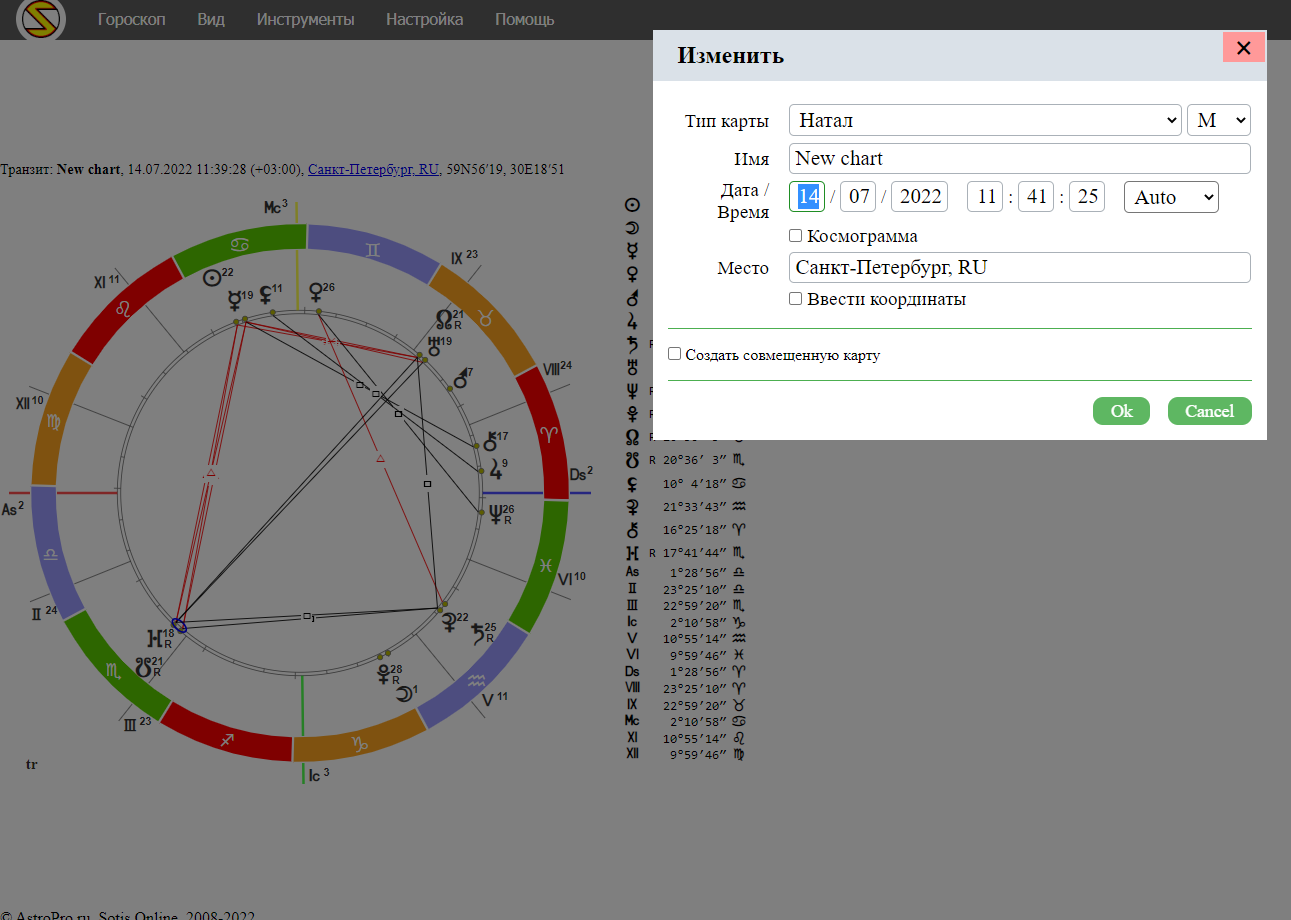Screen dimensions: 1291x920
Task: Open the Инструменты menu
Action: point(305,20)
